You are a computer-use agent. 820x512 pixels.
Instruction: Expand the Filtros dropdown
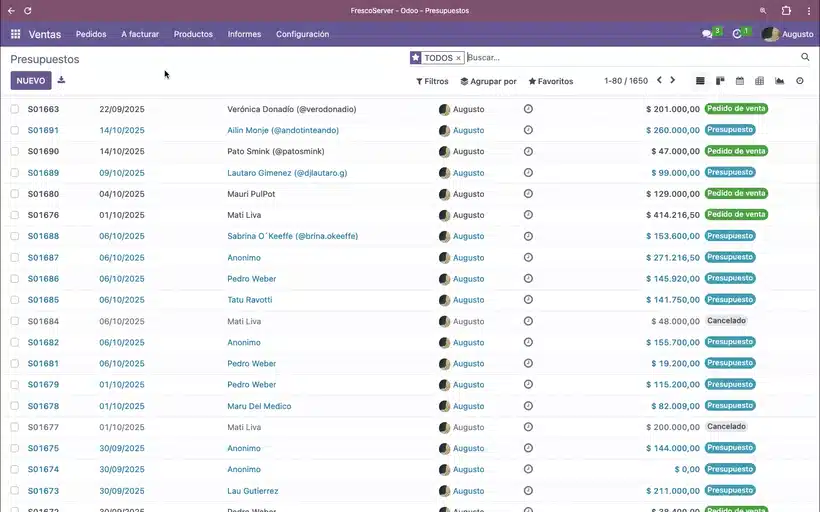point(432,81)
